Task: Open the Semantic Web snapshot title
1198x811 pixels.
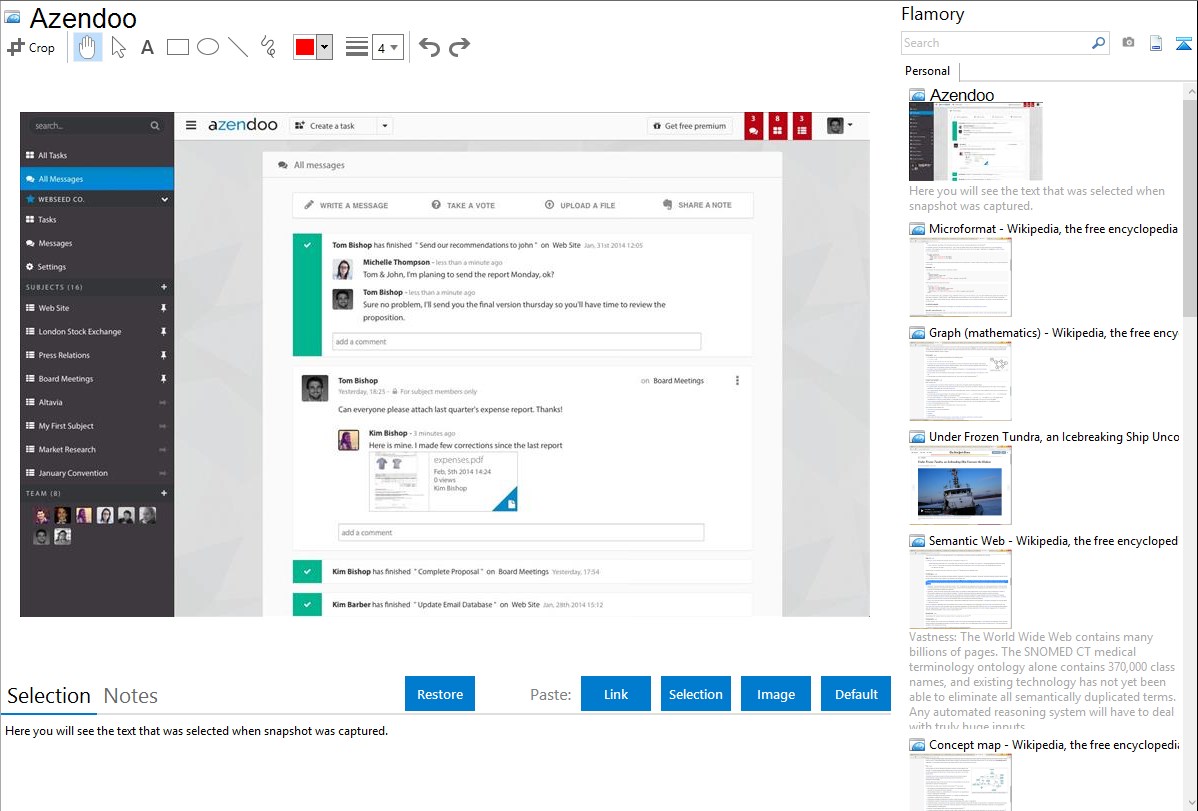Action: click(1053, 540)
